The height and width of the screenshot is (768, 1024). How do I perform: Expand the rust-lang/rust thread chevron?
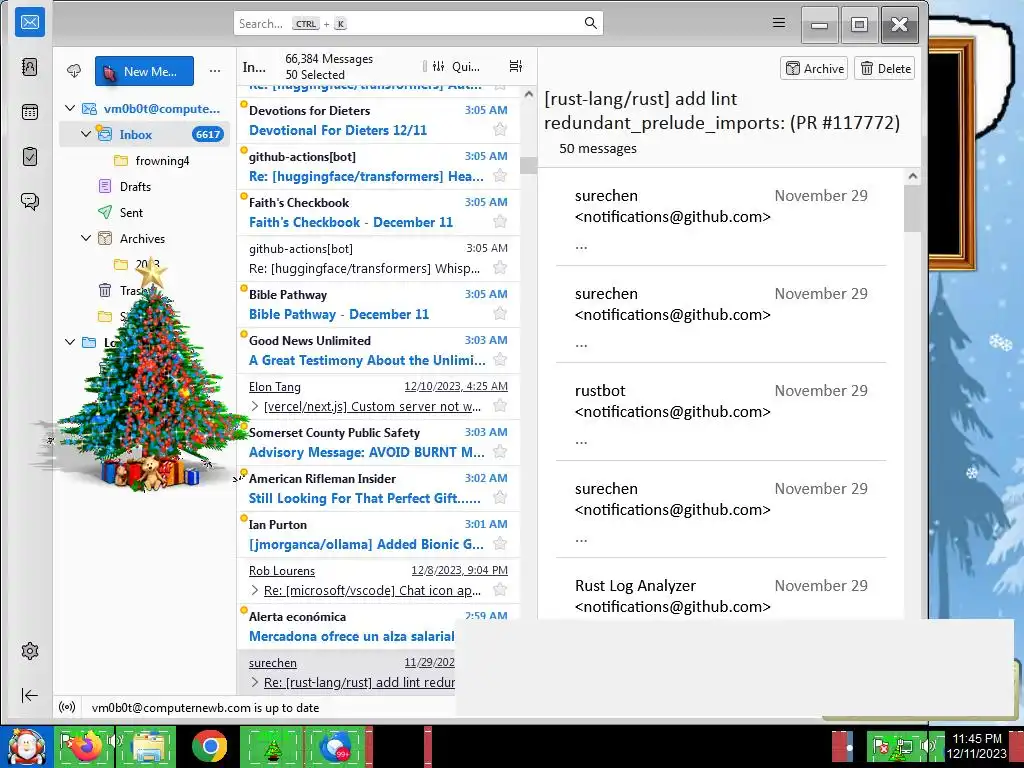(x=255, y=682)
